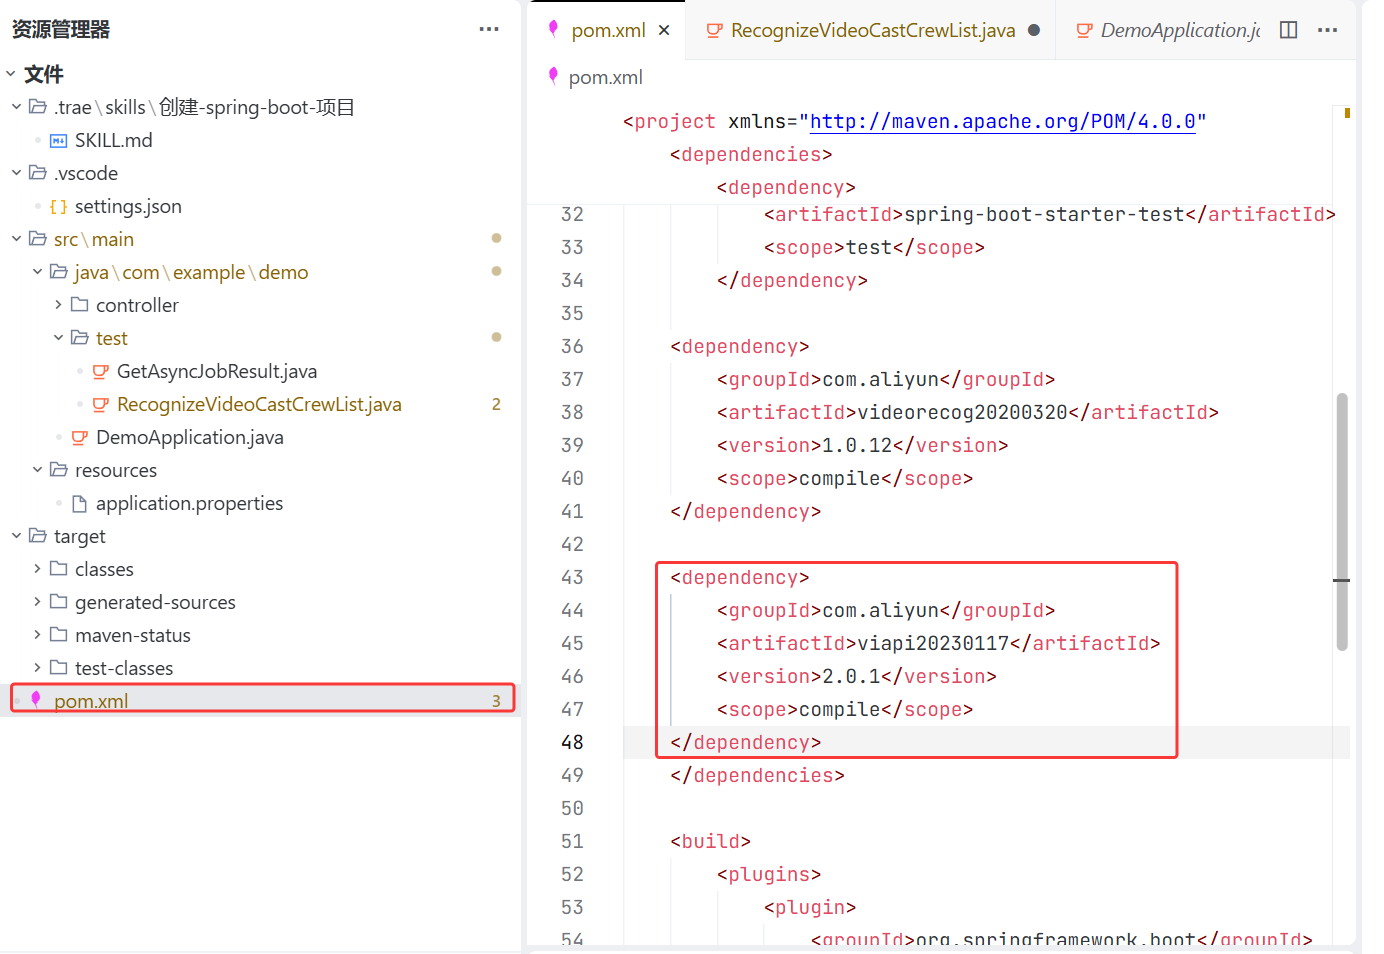Click SKILL.md markdown file icon
The height and width of the screenshot is (954, 1384).
click(x=59, y=141)
